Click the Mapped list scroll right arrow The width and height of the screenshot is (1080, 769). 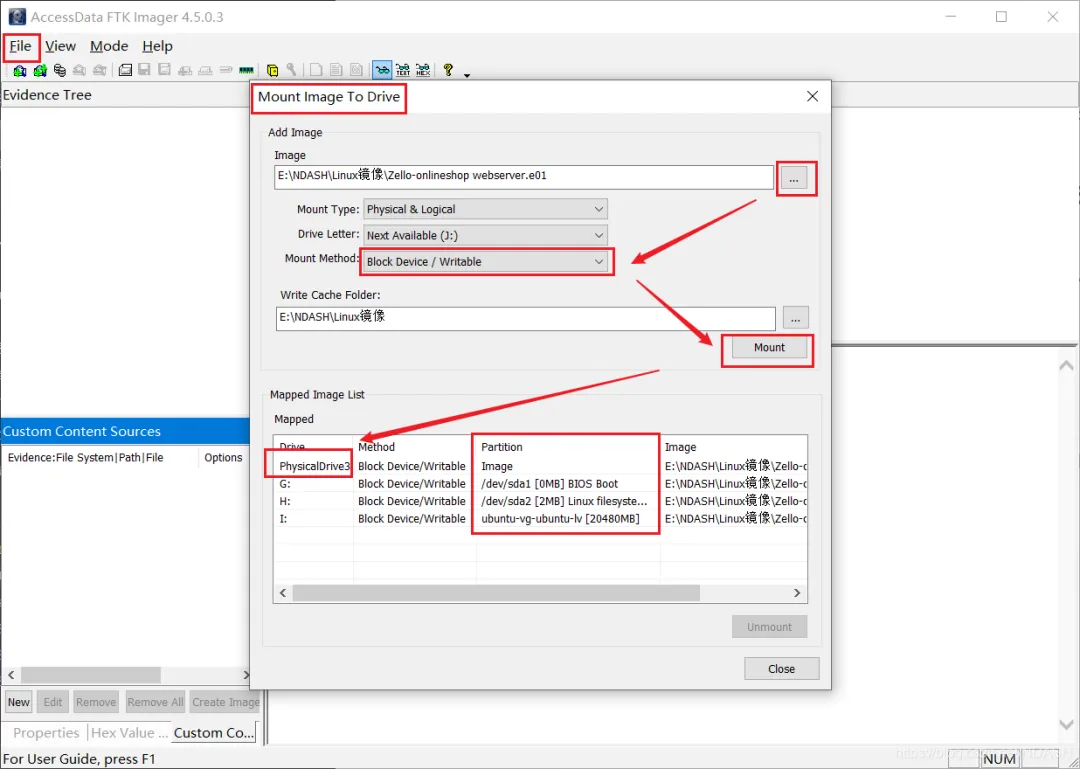point(797,593)
